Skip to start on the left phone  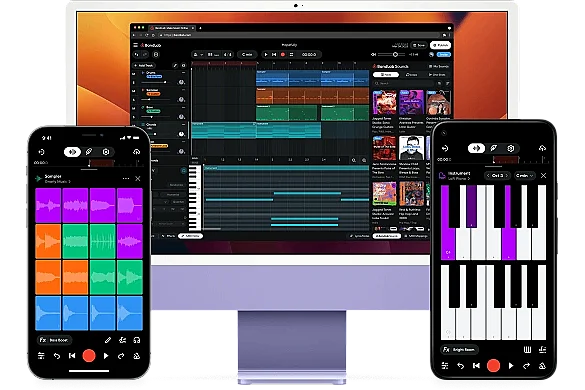click(72, 356)
